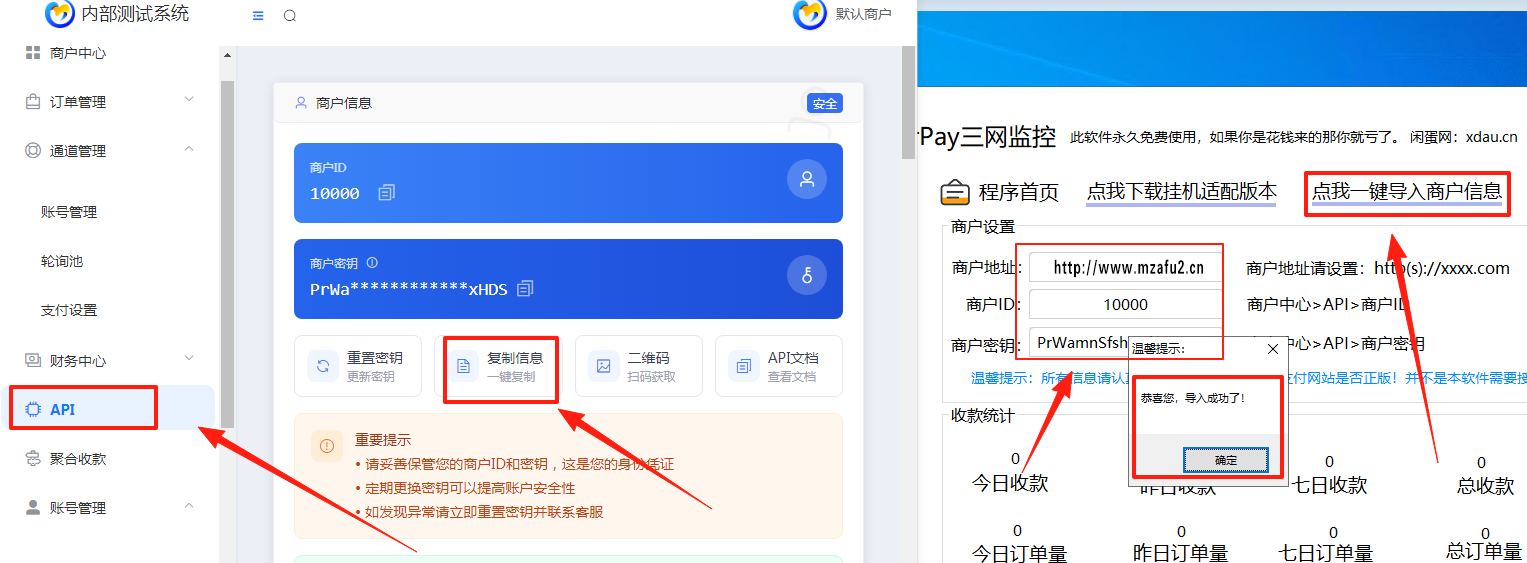
Task: Click the 订单管理 bag icon in sidebar
Action: [33, 101]
